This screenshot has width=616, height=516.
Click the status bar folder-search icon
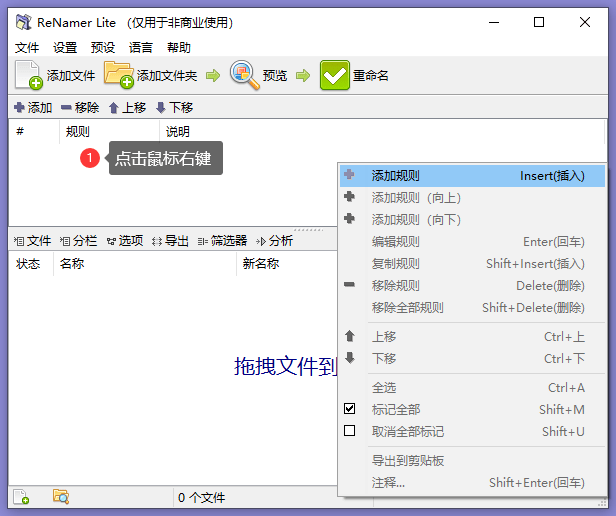(61, 497)
